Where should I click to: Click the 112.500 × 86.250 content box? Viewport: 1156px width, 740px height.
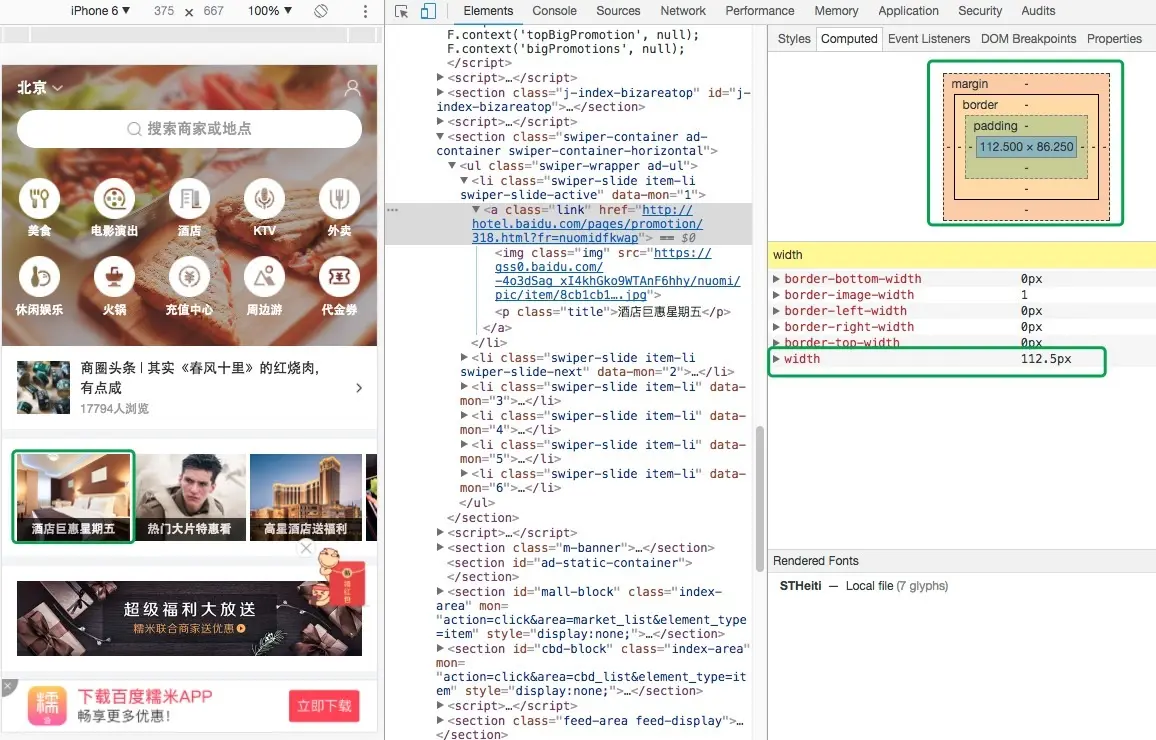(1026, 147)
